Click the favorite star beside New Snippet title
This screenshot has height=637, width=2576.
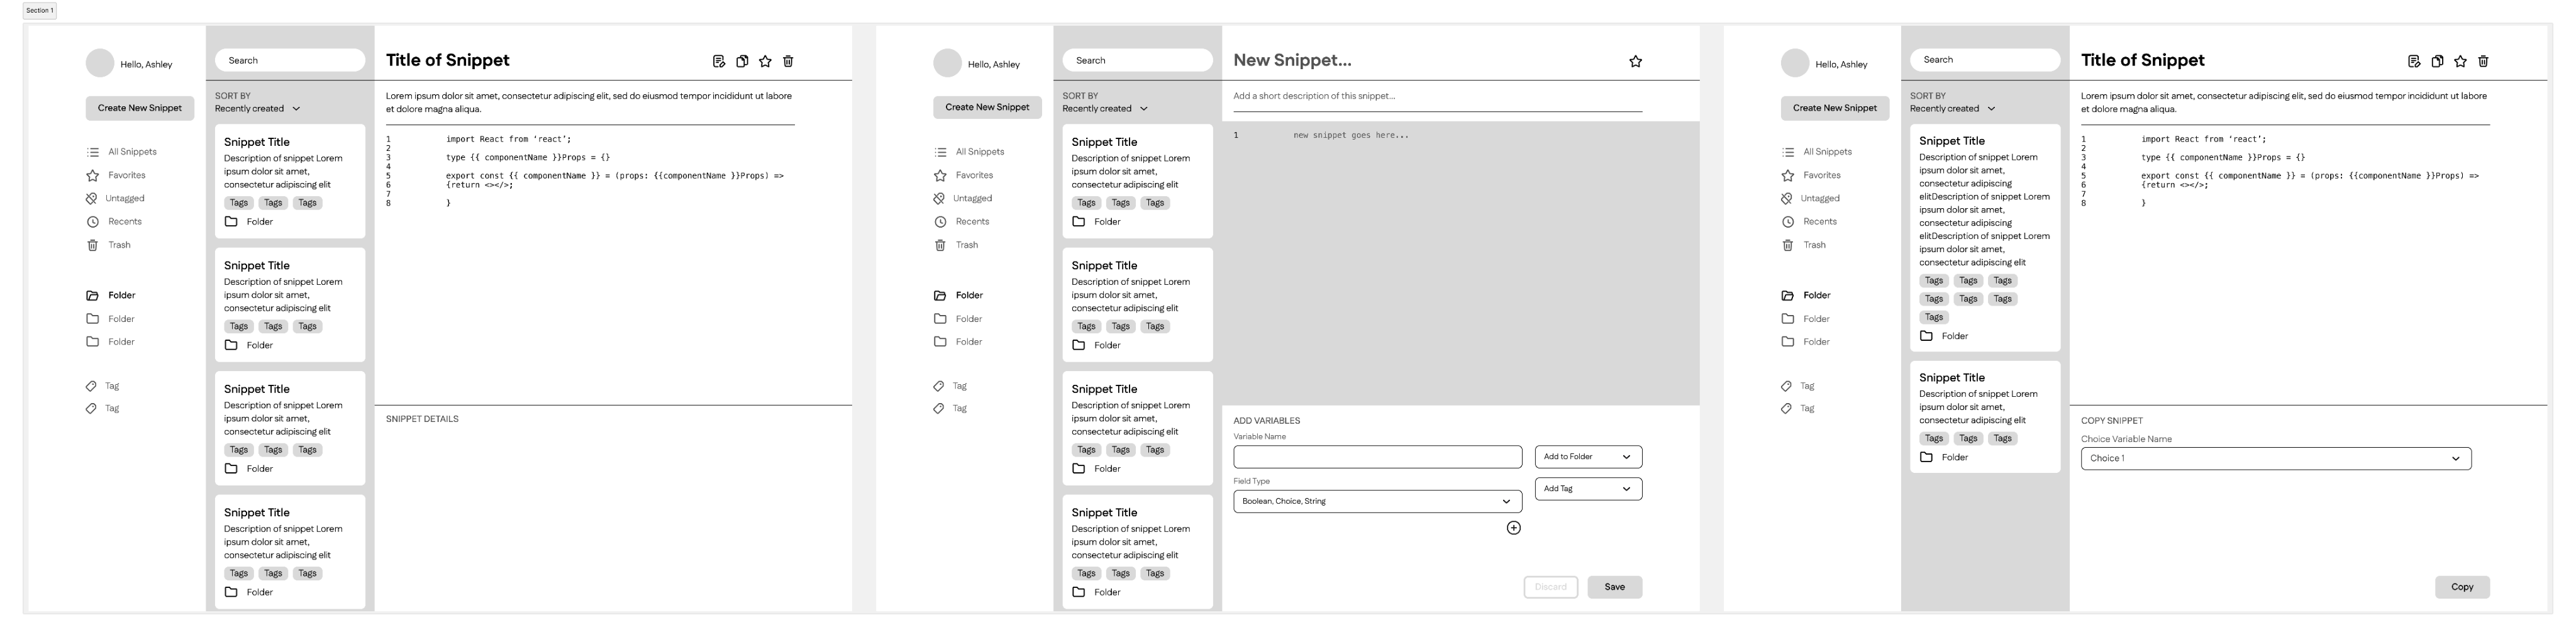pos(1635,61)
